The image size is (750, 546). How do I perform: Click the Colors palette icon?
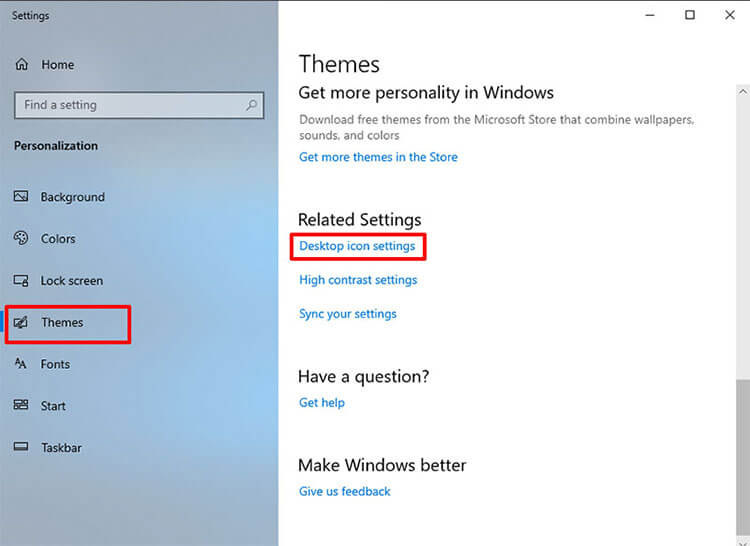coord(21,239)
